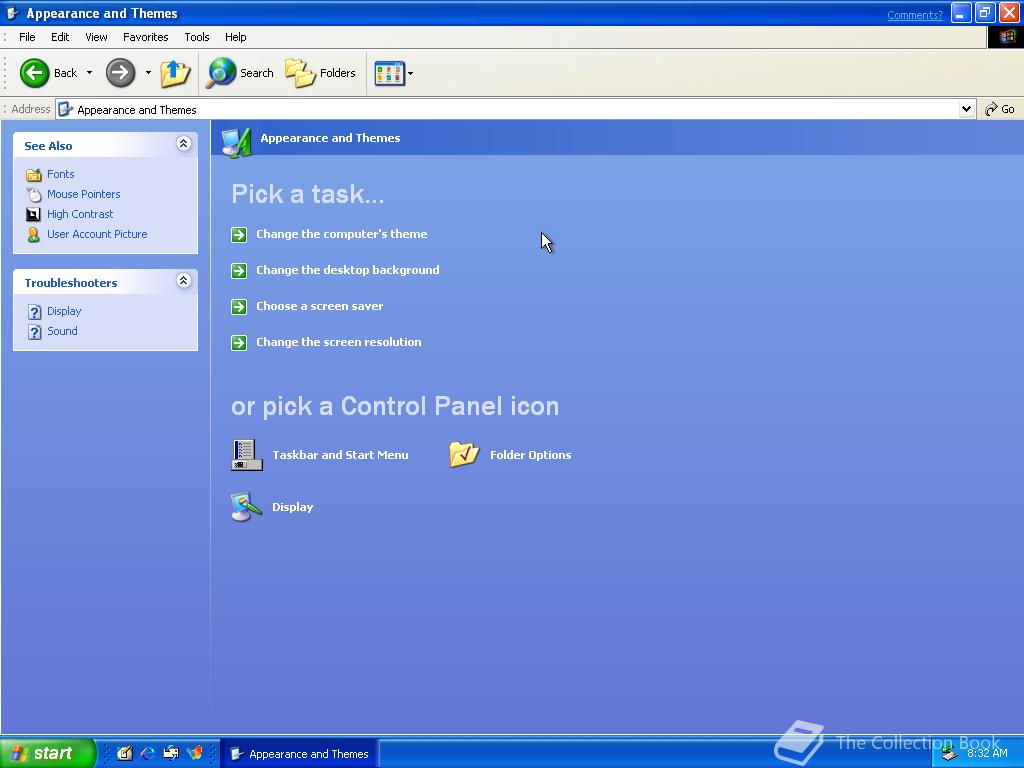Click arrow icon beside Choose a screen saver
The height and width of the screenshot is (768, 1024).
pos(239,306)
